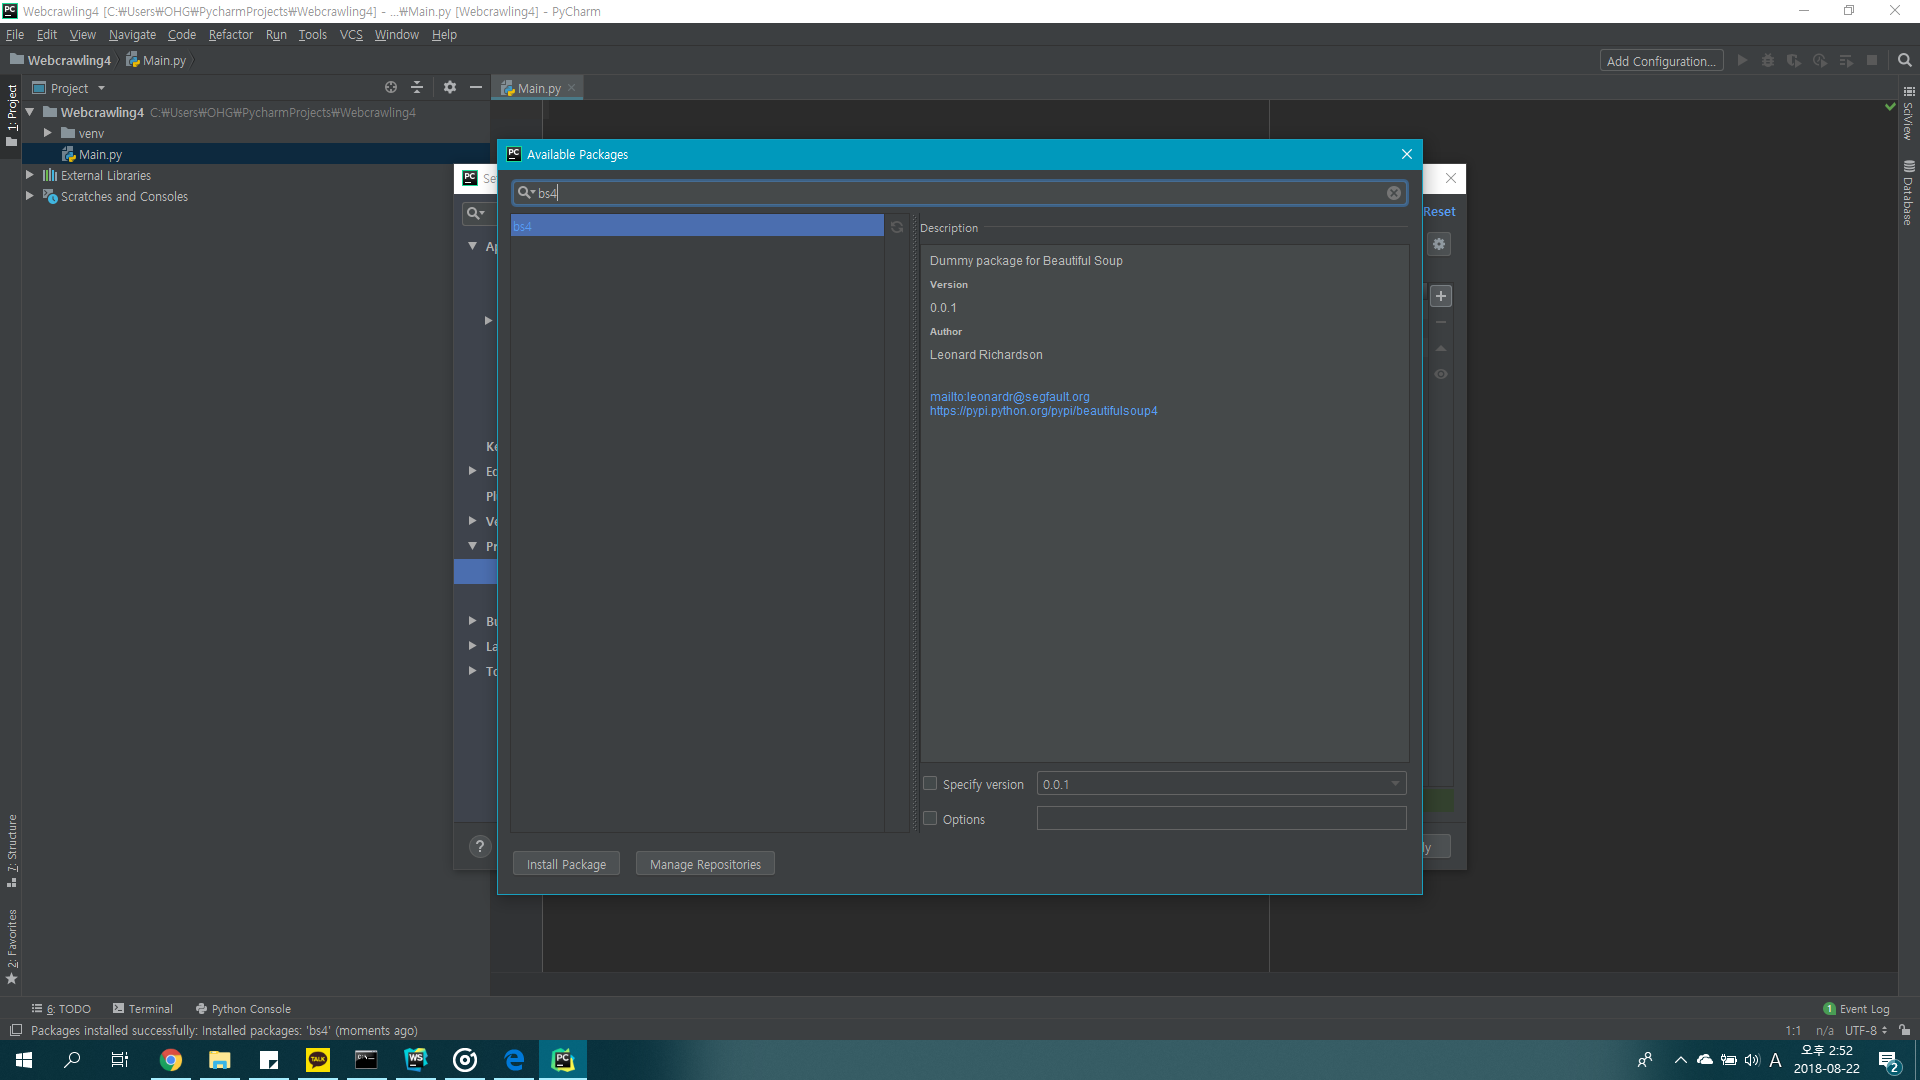Screen dimensions: 1920x1080
Task: Open the Project view dropdown
Action: point(69,88)
